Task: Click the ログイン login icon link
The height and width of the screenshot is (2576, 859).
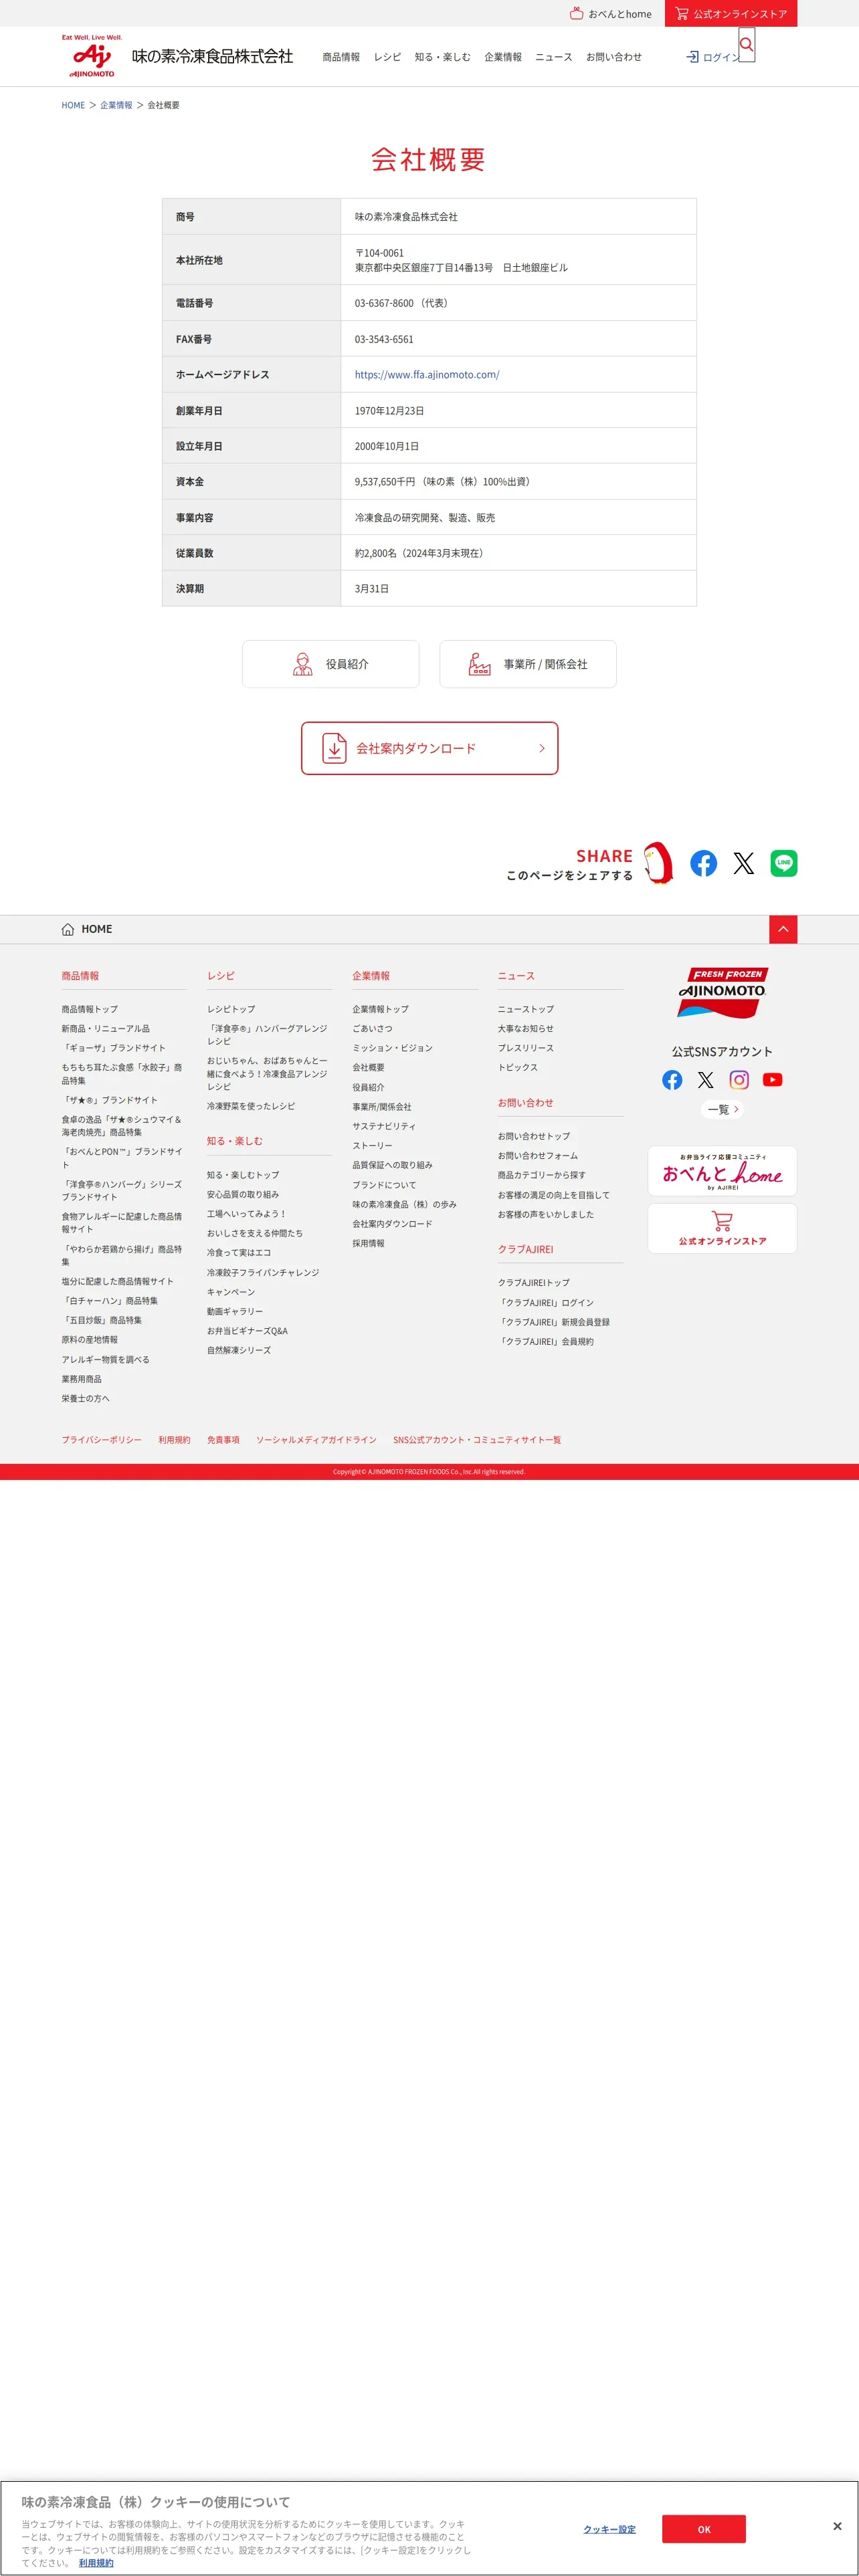Action: tap(713, 57)
